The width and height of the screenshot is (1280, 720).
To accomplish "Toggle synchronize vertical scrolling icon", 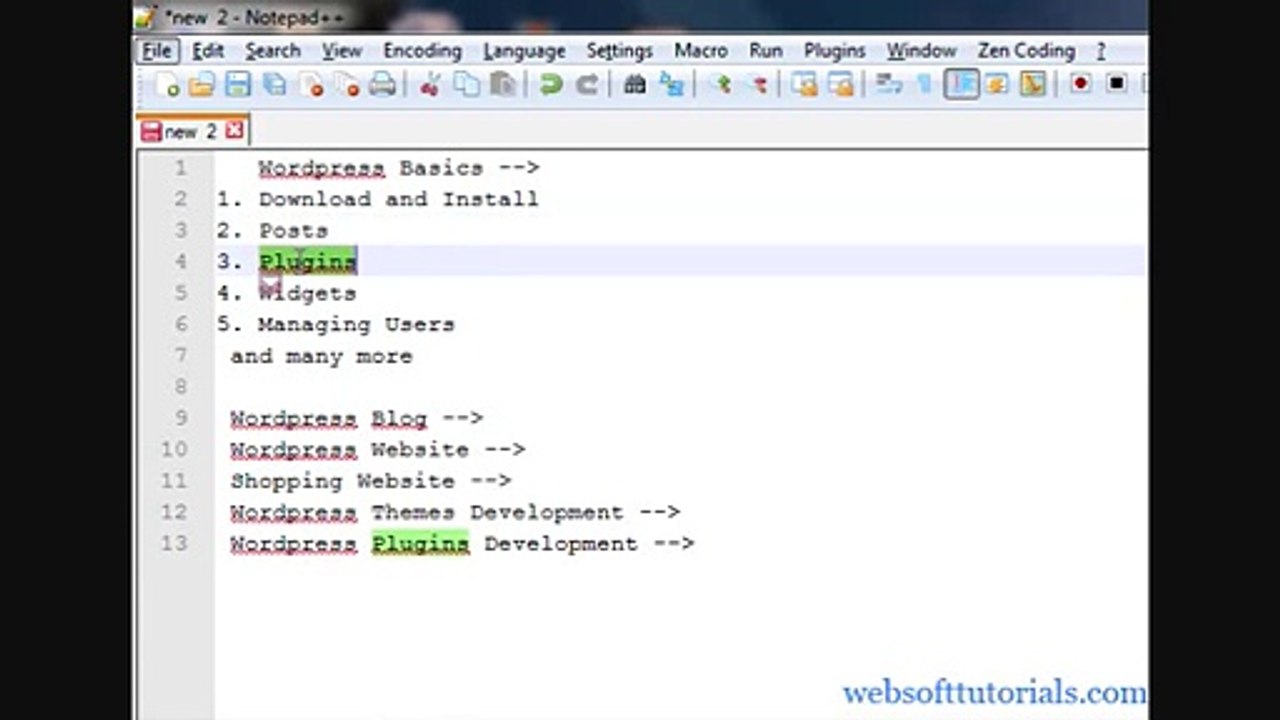I will (805, 85).
